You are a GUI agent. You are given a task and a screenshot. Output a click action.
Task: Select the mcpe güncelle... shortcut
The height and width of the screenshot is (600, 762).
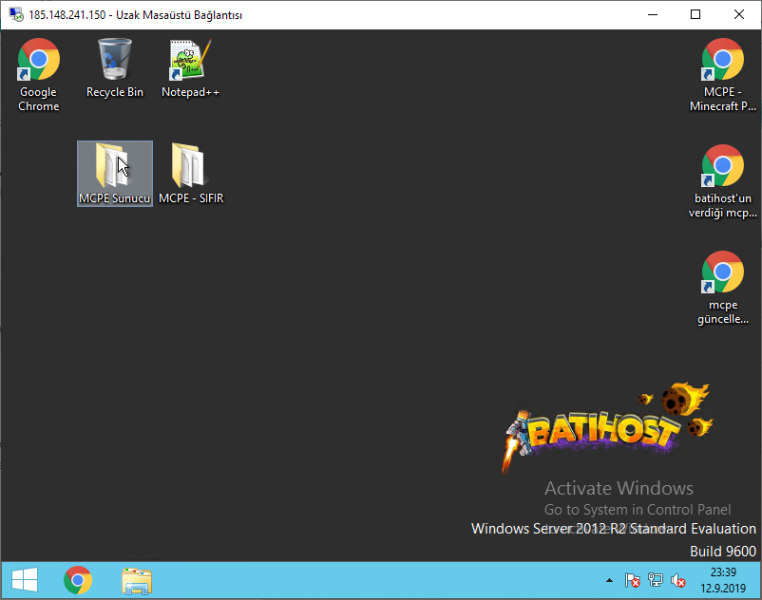[723, 288]
